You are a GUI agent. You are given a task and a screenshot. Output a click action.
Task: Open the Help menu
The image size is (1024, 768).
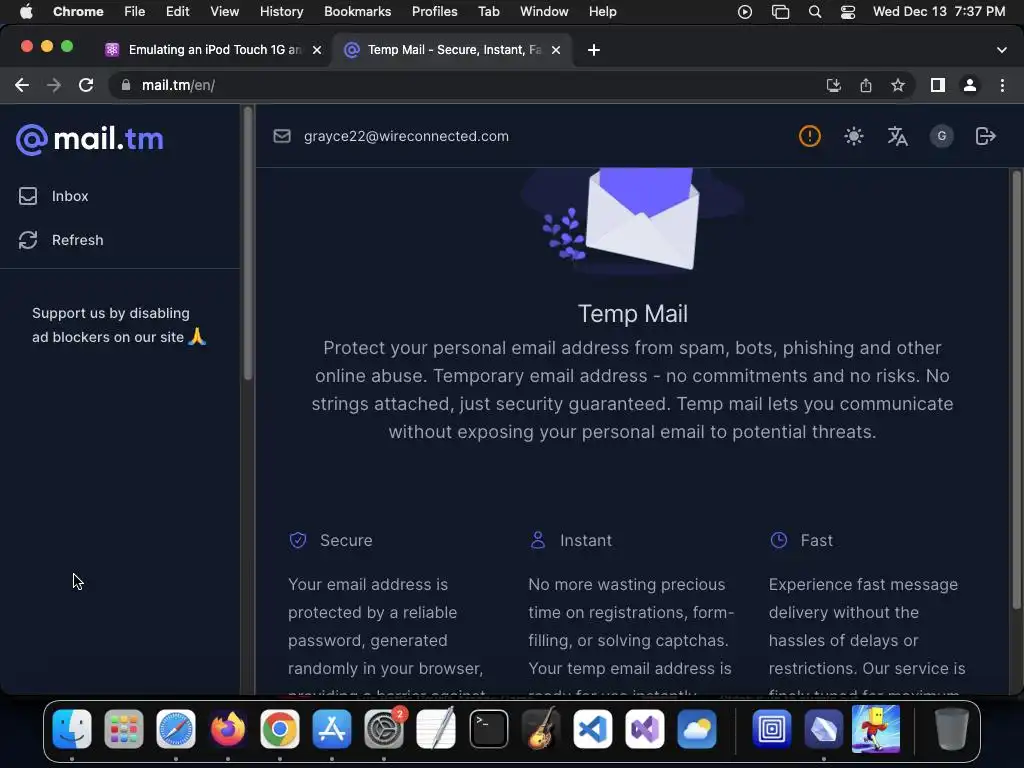point(602,12)
